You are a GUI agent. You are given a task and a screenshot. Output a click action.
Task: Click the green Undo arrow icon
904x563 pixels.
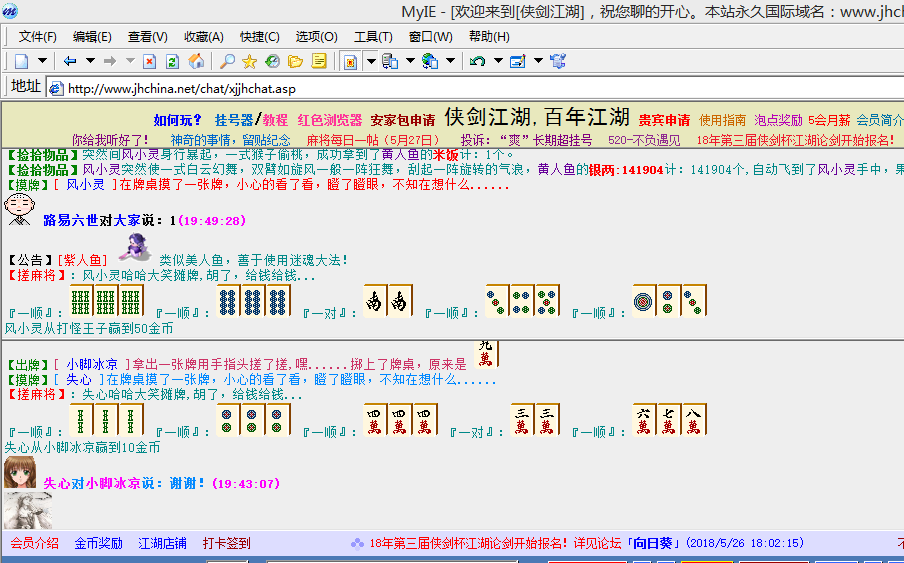(477, 61)
